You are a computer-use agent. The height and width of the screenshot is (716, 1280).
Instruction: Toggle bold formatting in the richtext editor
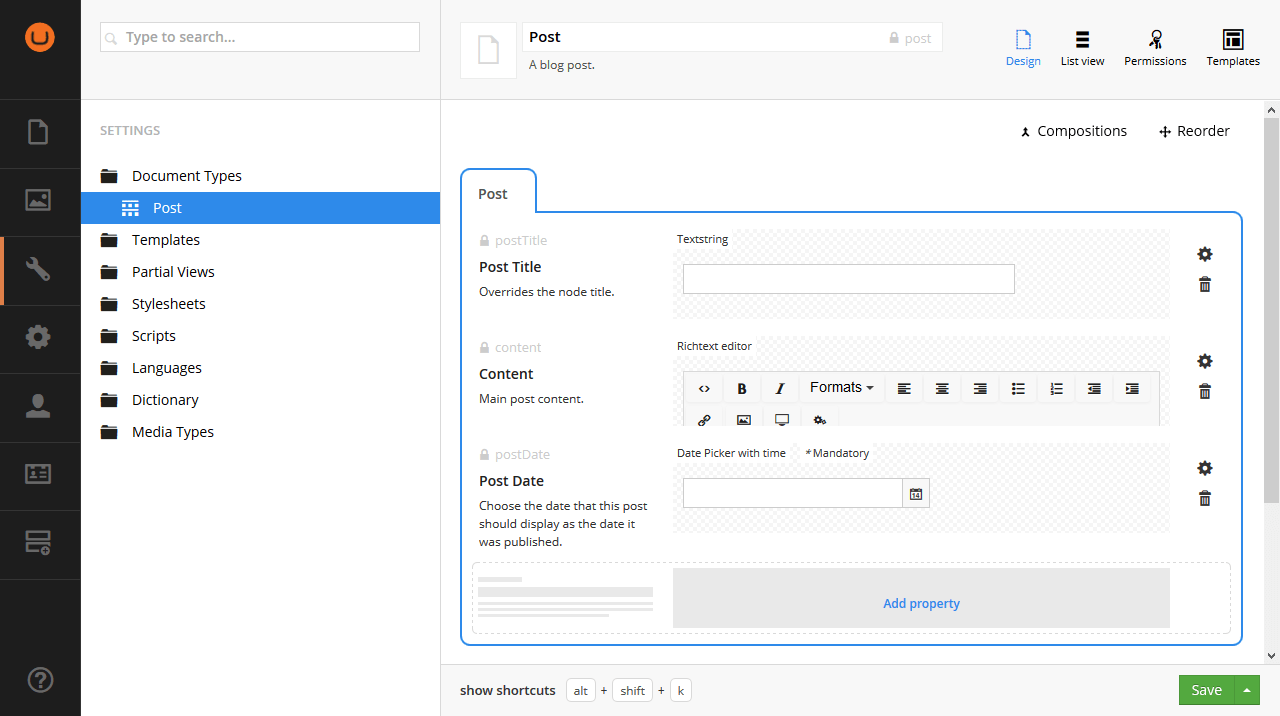[742, 388]
